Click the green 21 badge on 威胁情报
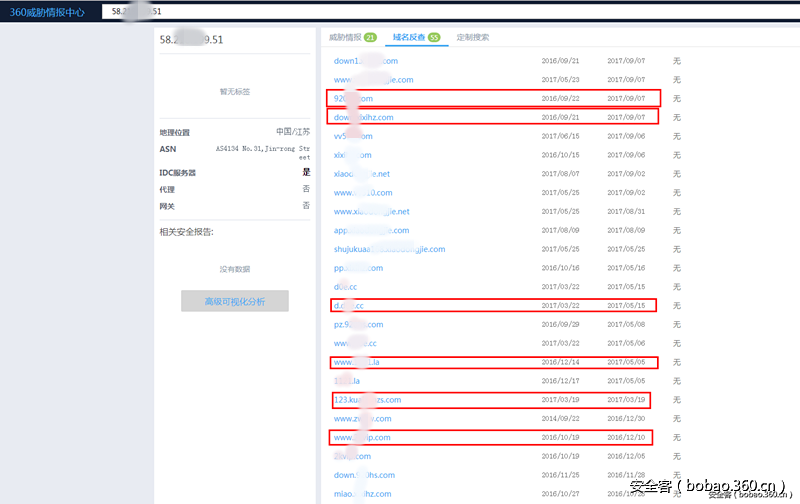The image size is (800, 504). (370, 37)
